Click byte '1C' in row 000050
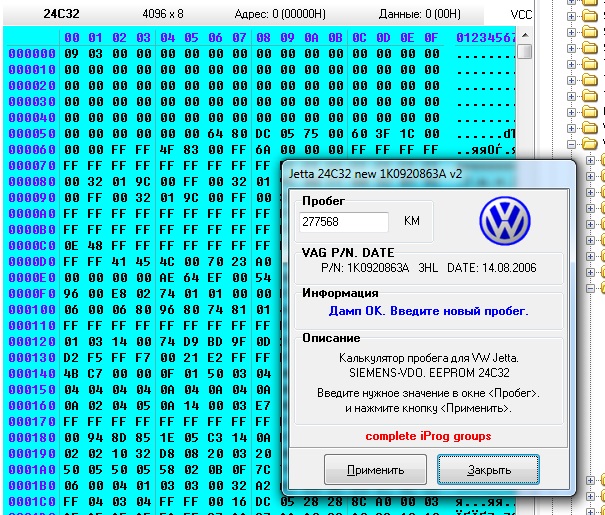This screenshot has height=515, width=605. pyautogui.click(x=407, y=134)
